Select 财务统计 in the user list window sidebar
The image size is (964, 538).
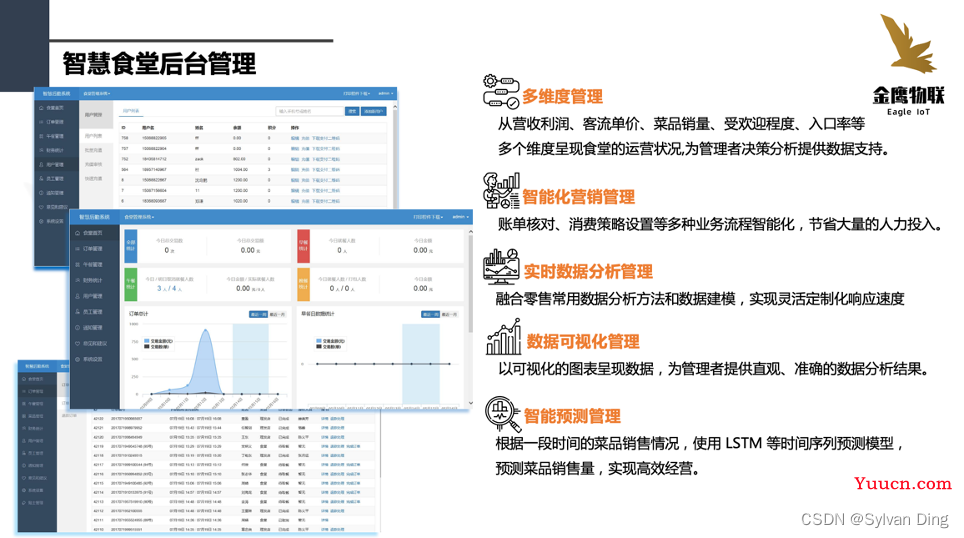52,150
